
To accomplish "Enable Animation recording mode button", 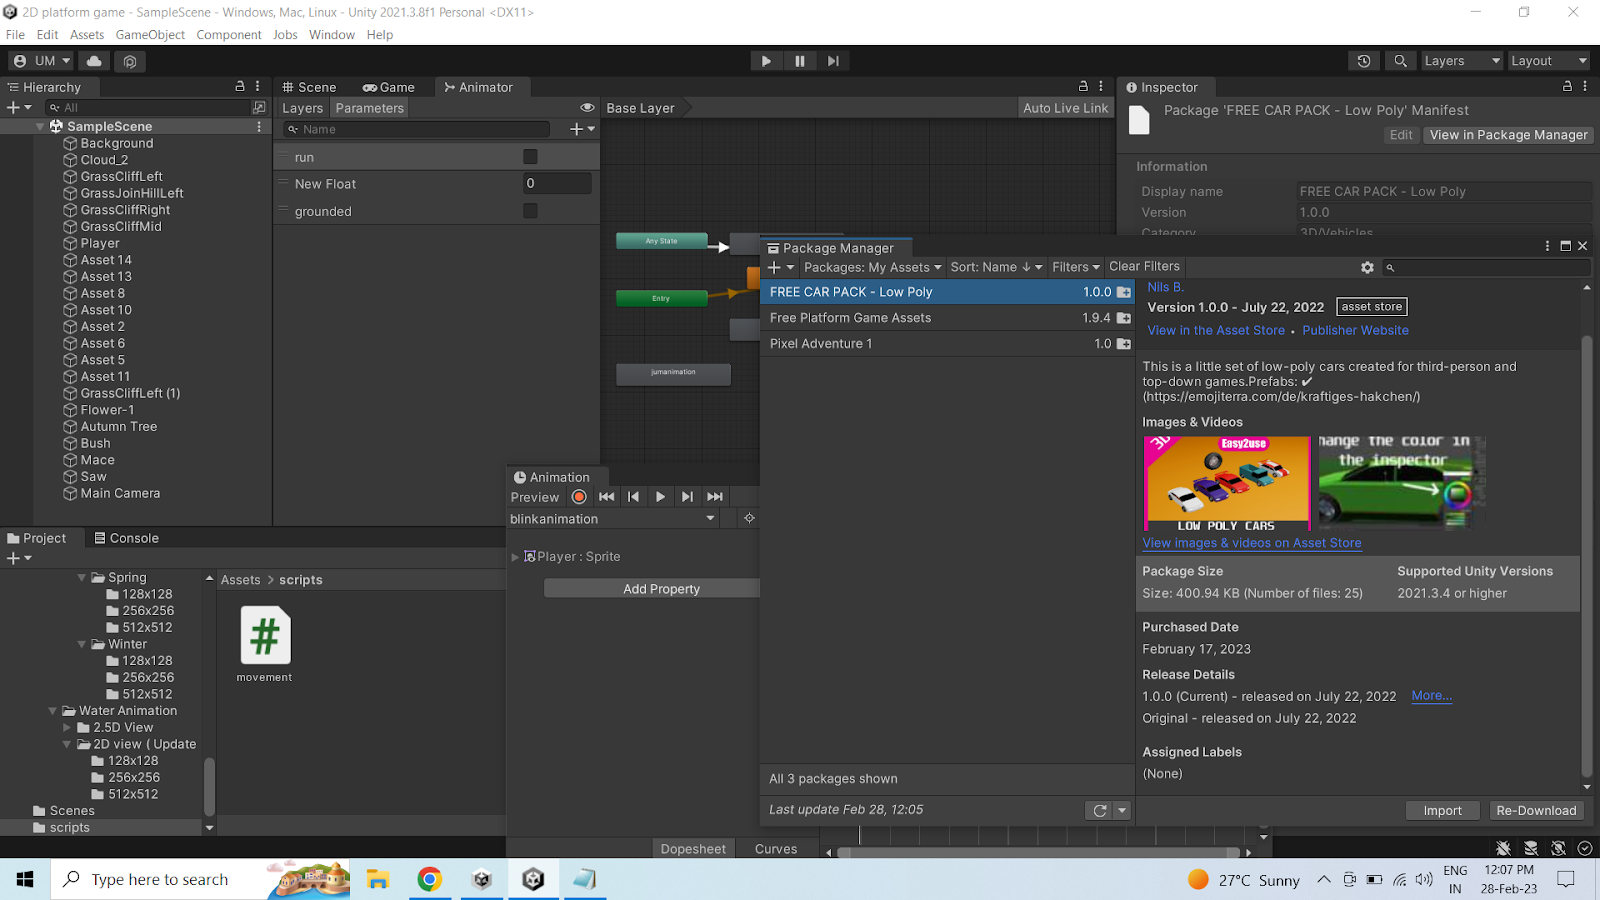I will (579, 497).
